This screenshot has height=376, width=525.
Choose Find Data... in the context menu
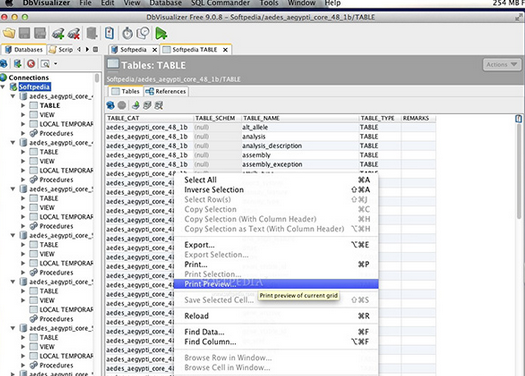(276, 332)
